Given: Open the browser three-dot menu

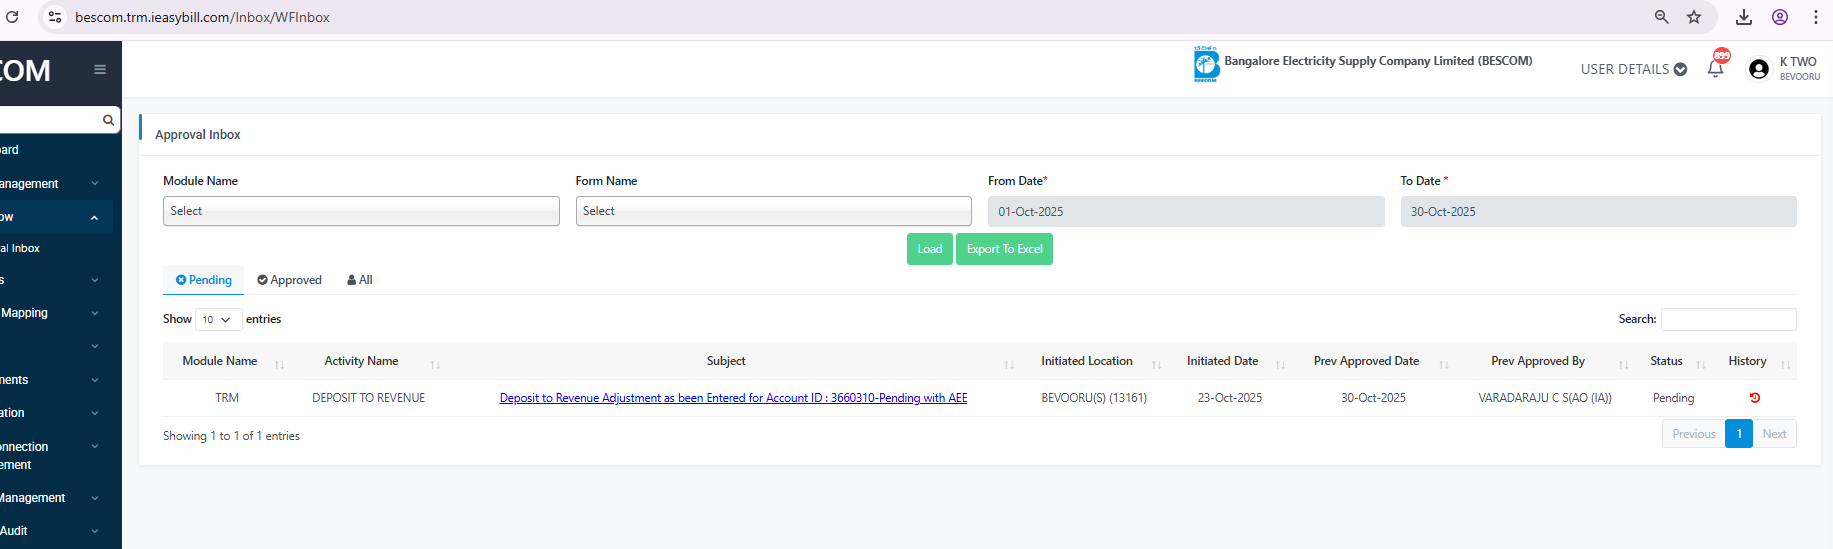Looking at the screenshot, I should 1816,17.
